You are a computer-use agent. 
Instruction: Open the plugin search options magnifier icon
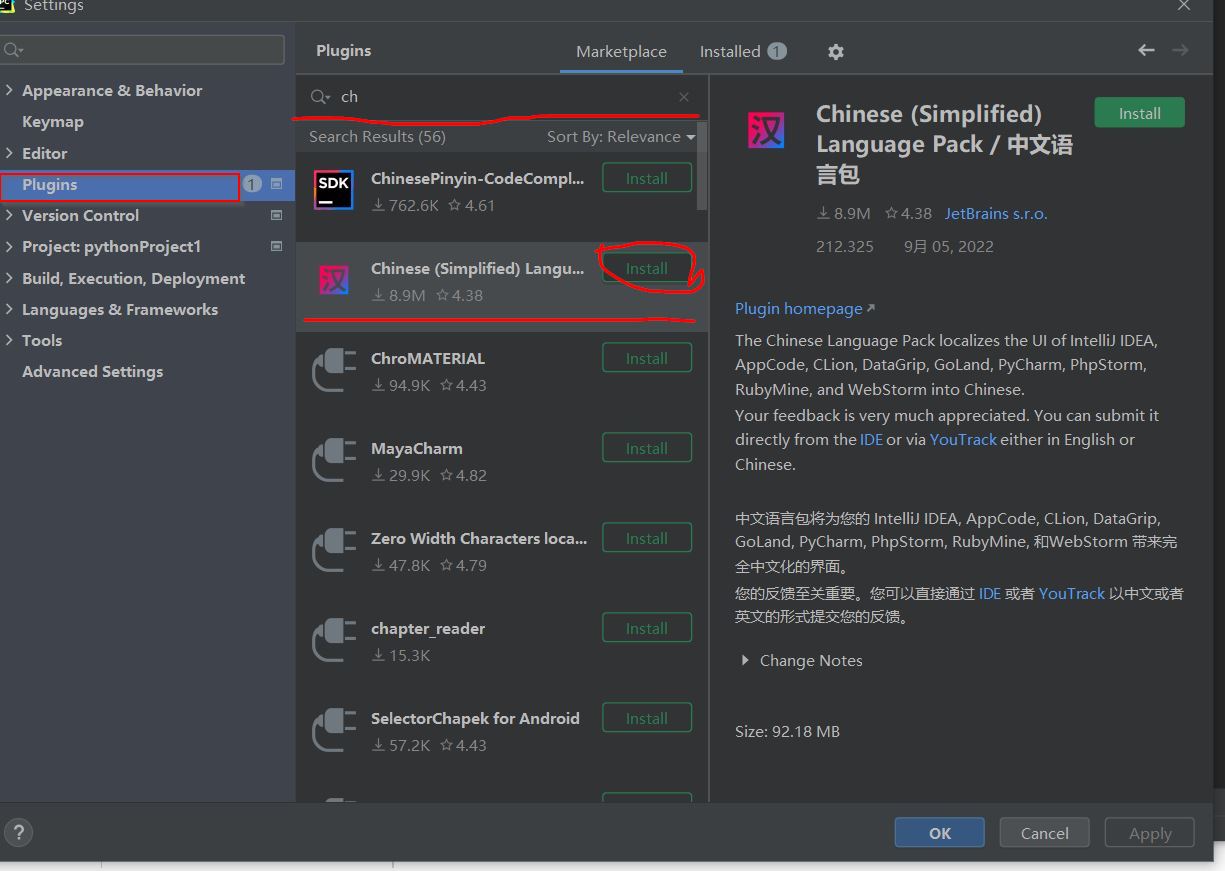(x=320, y=97)
